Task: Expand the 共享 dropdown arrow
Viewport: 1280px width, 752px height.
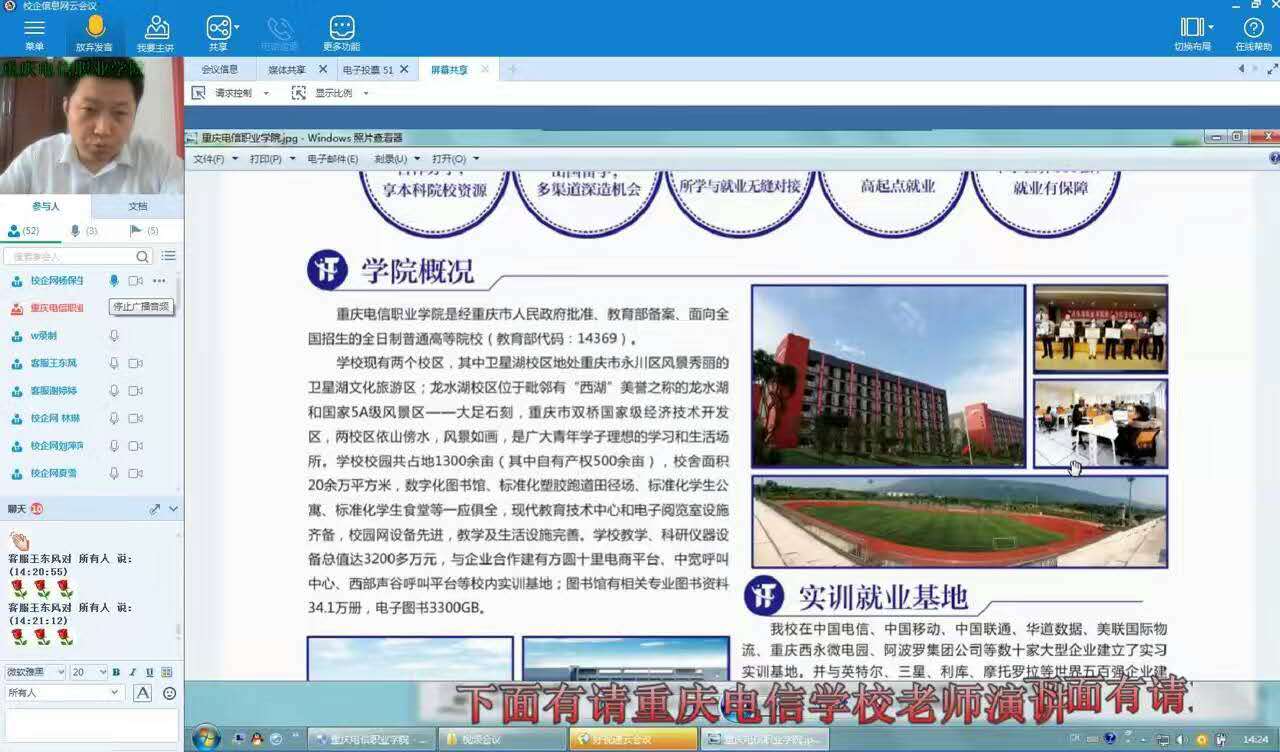Action: 236,27
